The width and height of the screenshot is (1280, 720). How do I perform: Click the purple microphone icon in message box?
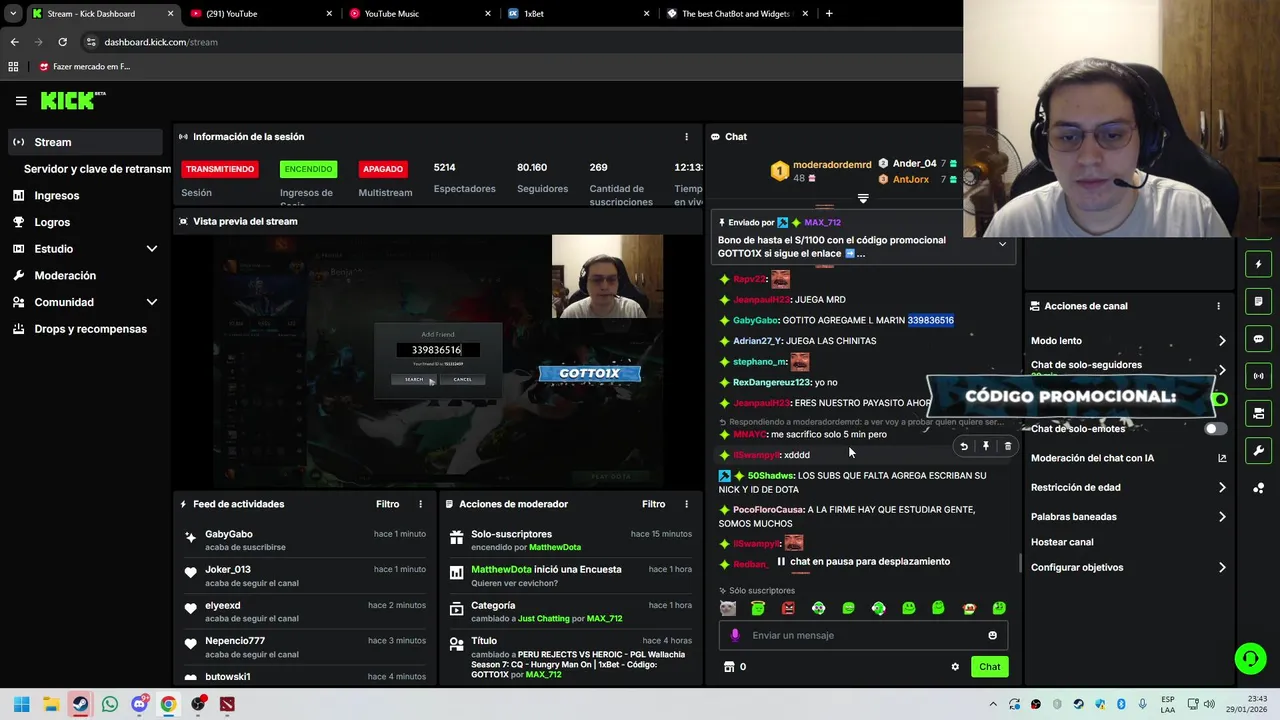point(735,635)
